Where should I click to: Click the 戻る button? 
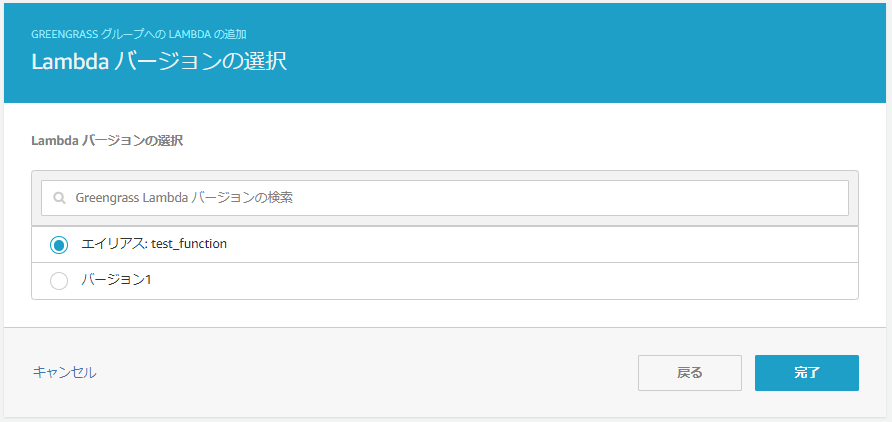pyautogui.click(x=689, y=373)
